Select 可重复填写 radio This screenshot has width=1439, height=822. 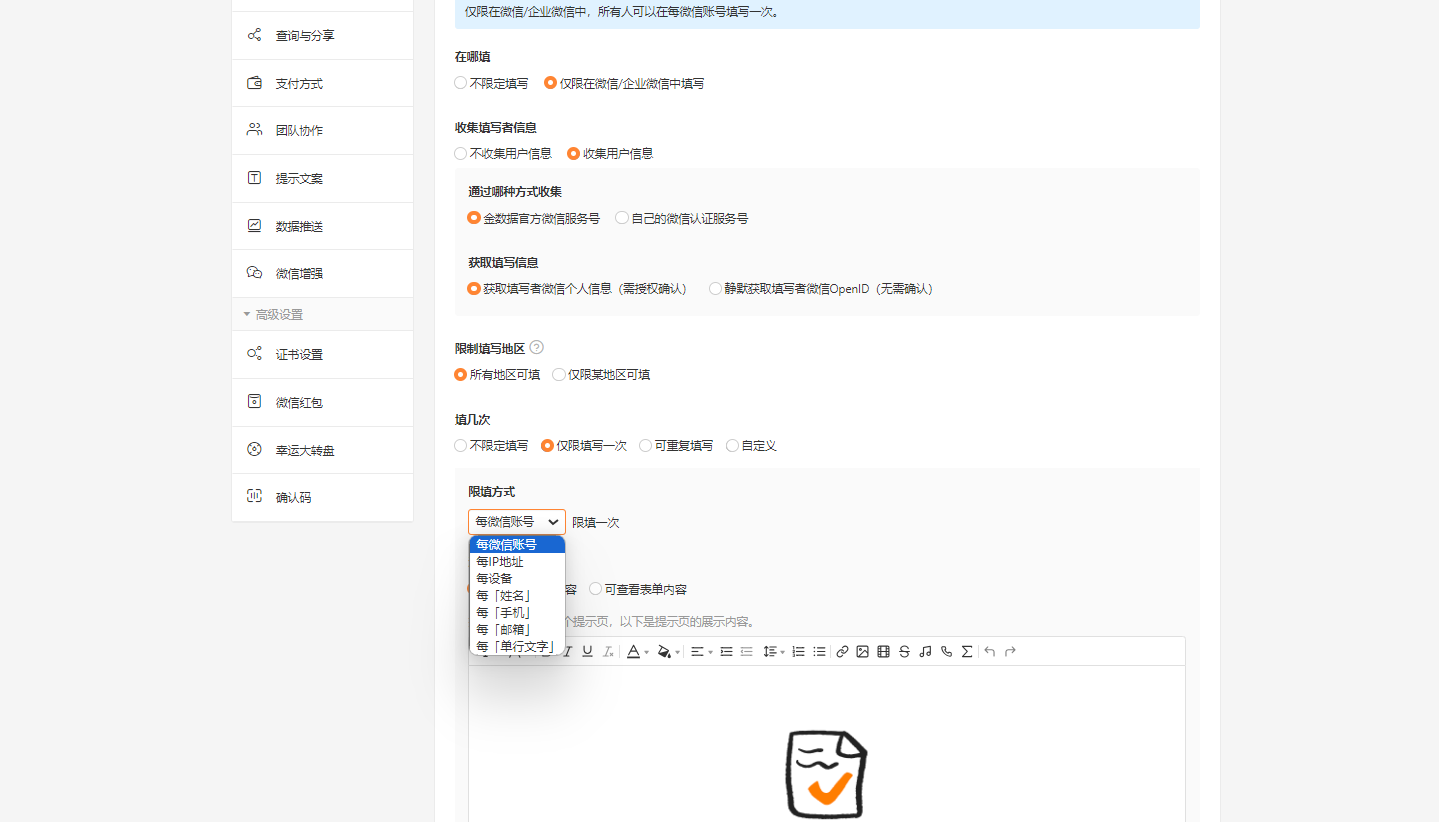tap(645, 445)
